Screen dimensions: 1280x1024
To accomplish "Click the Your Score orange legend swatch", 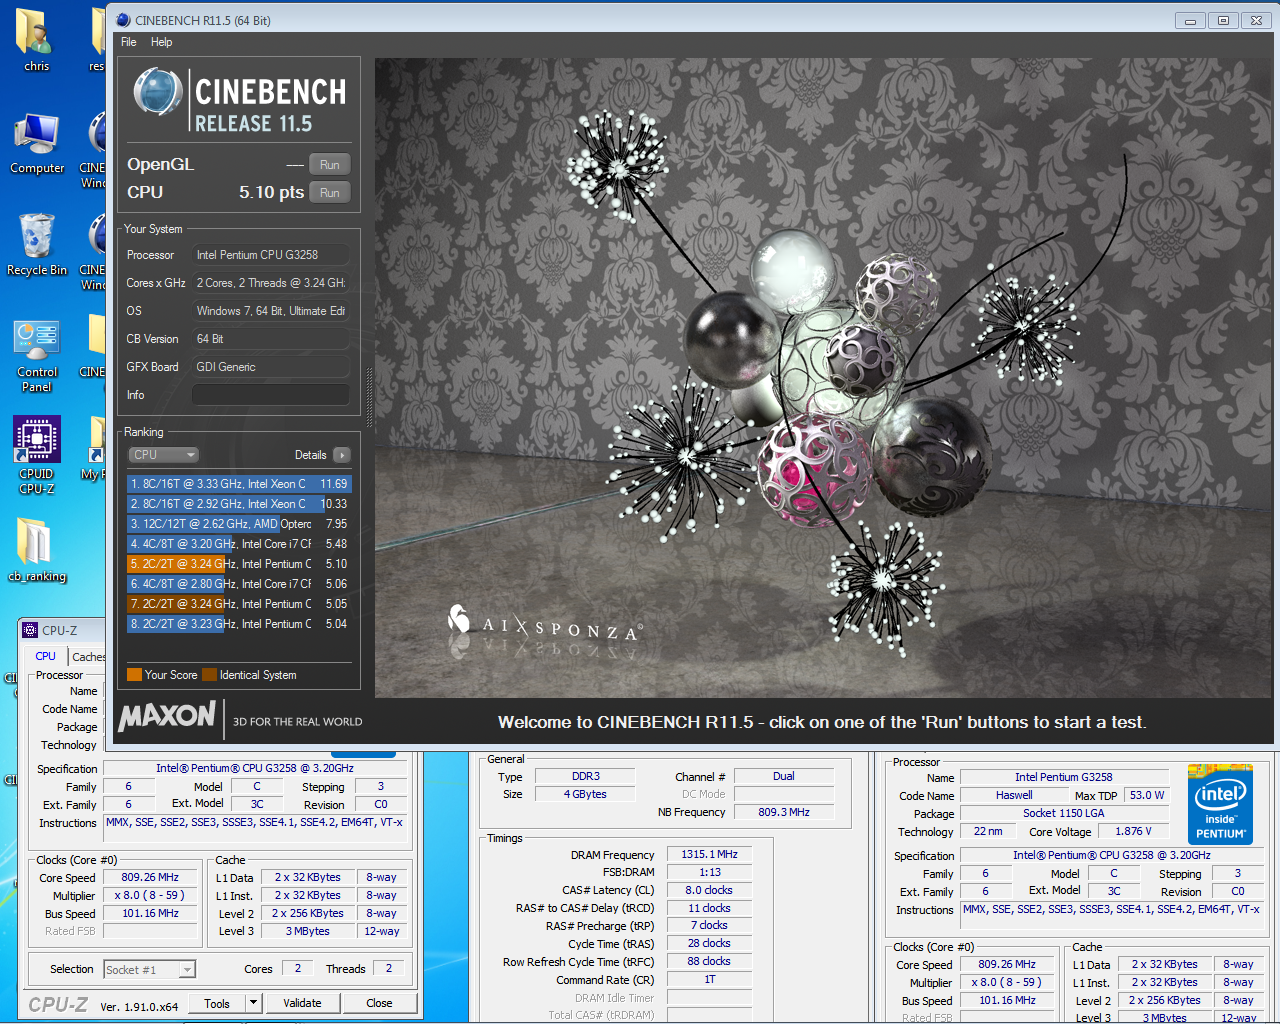I will pos(134,675).
